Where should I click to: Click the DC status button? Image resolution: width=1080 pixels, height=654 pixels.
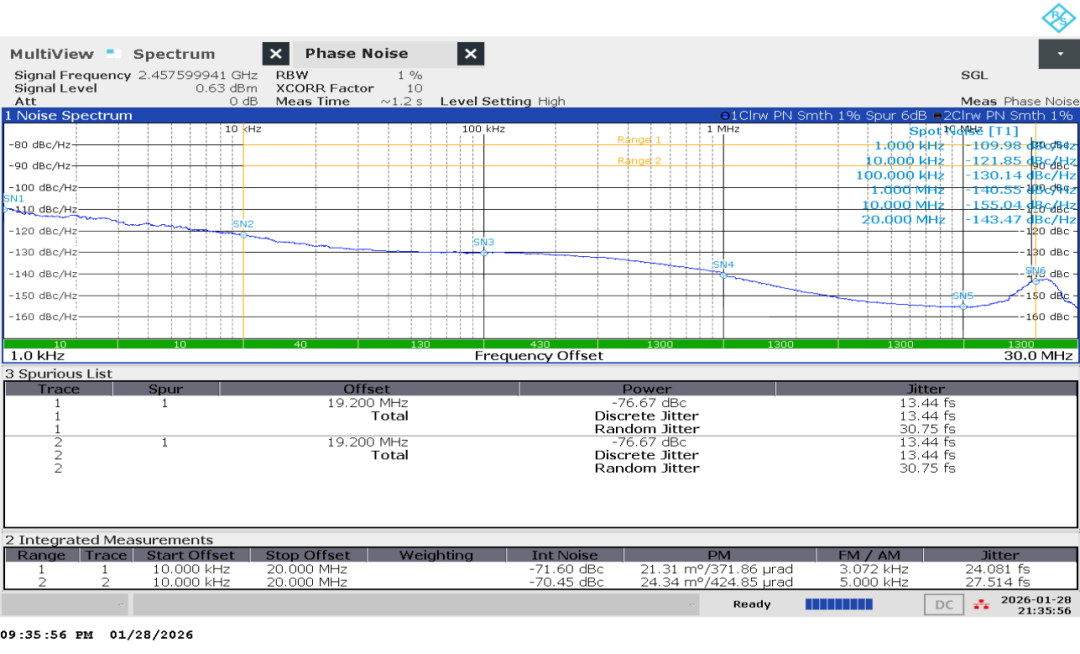(x=944, y=604)
